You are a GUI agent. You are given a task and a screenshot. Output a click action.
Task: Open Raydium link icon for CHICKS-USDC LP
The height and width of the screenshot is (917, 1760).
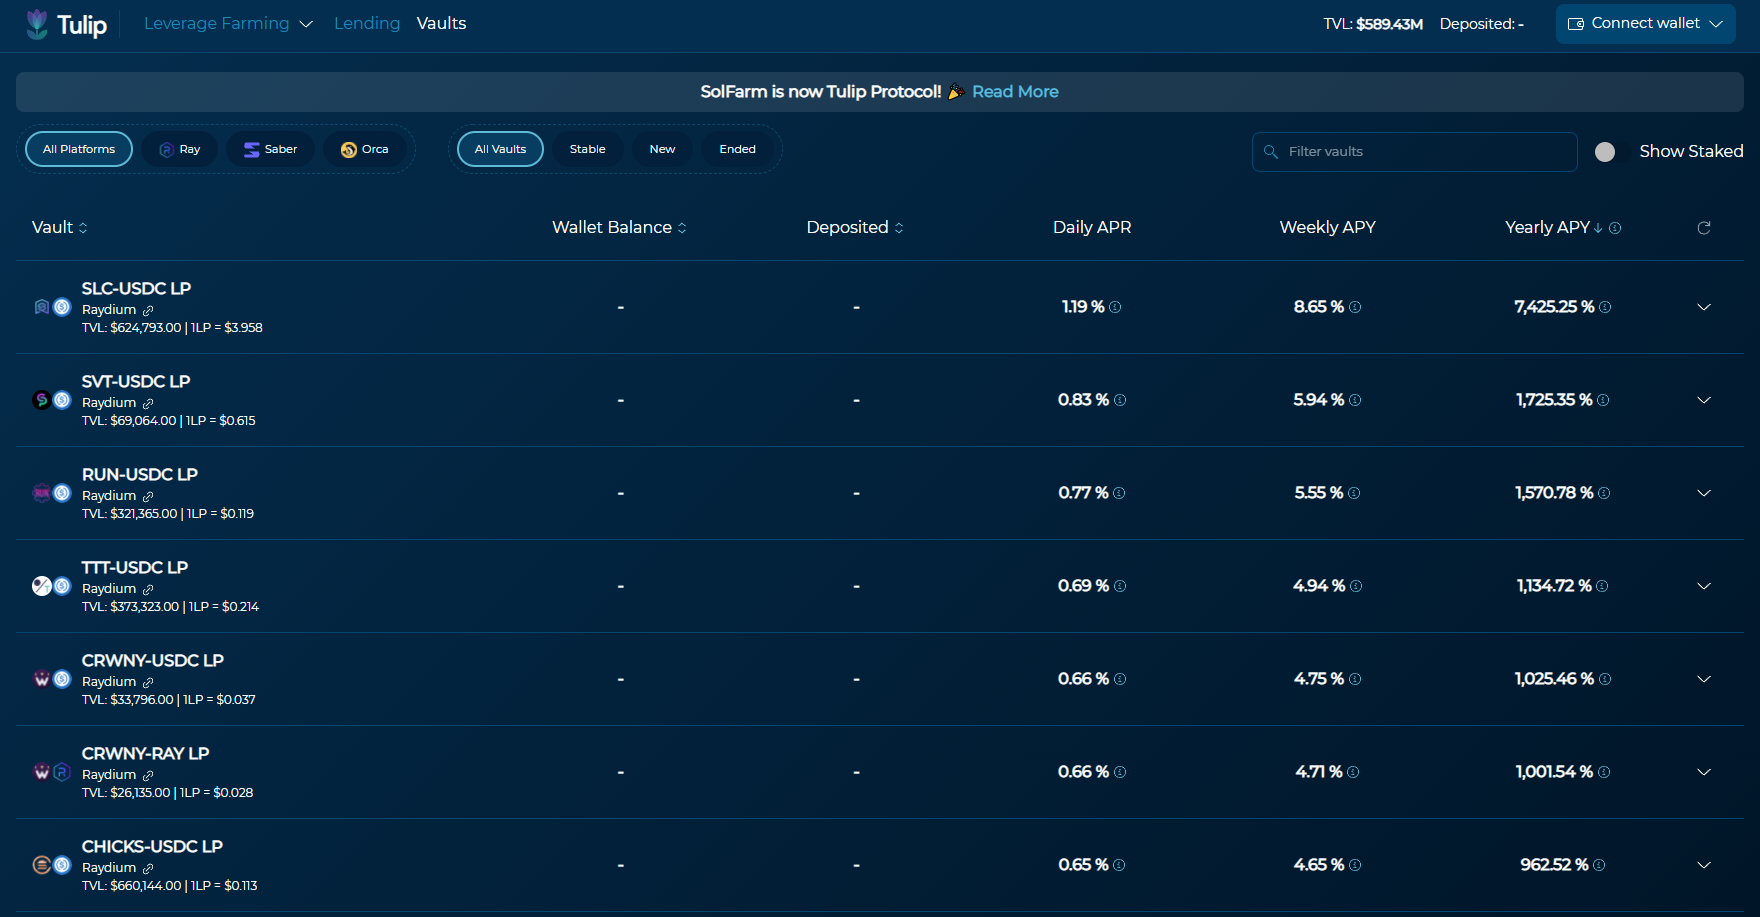coord(148,868)
